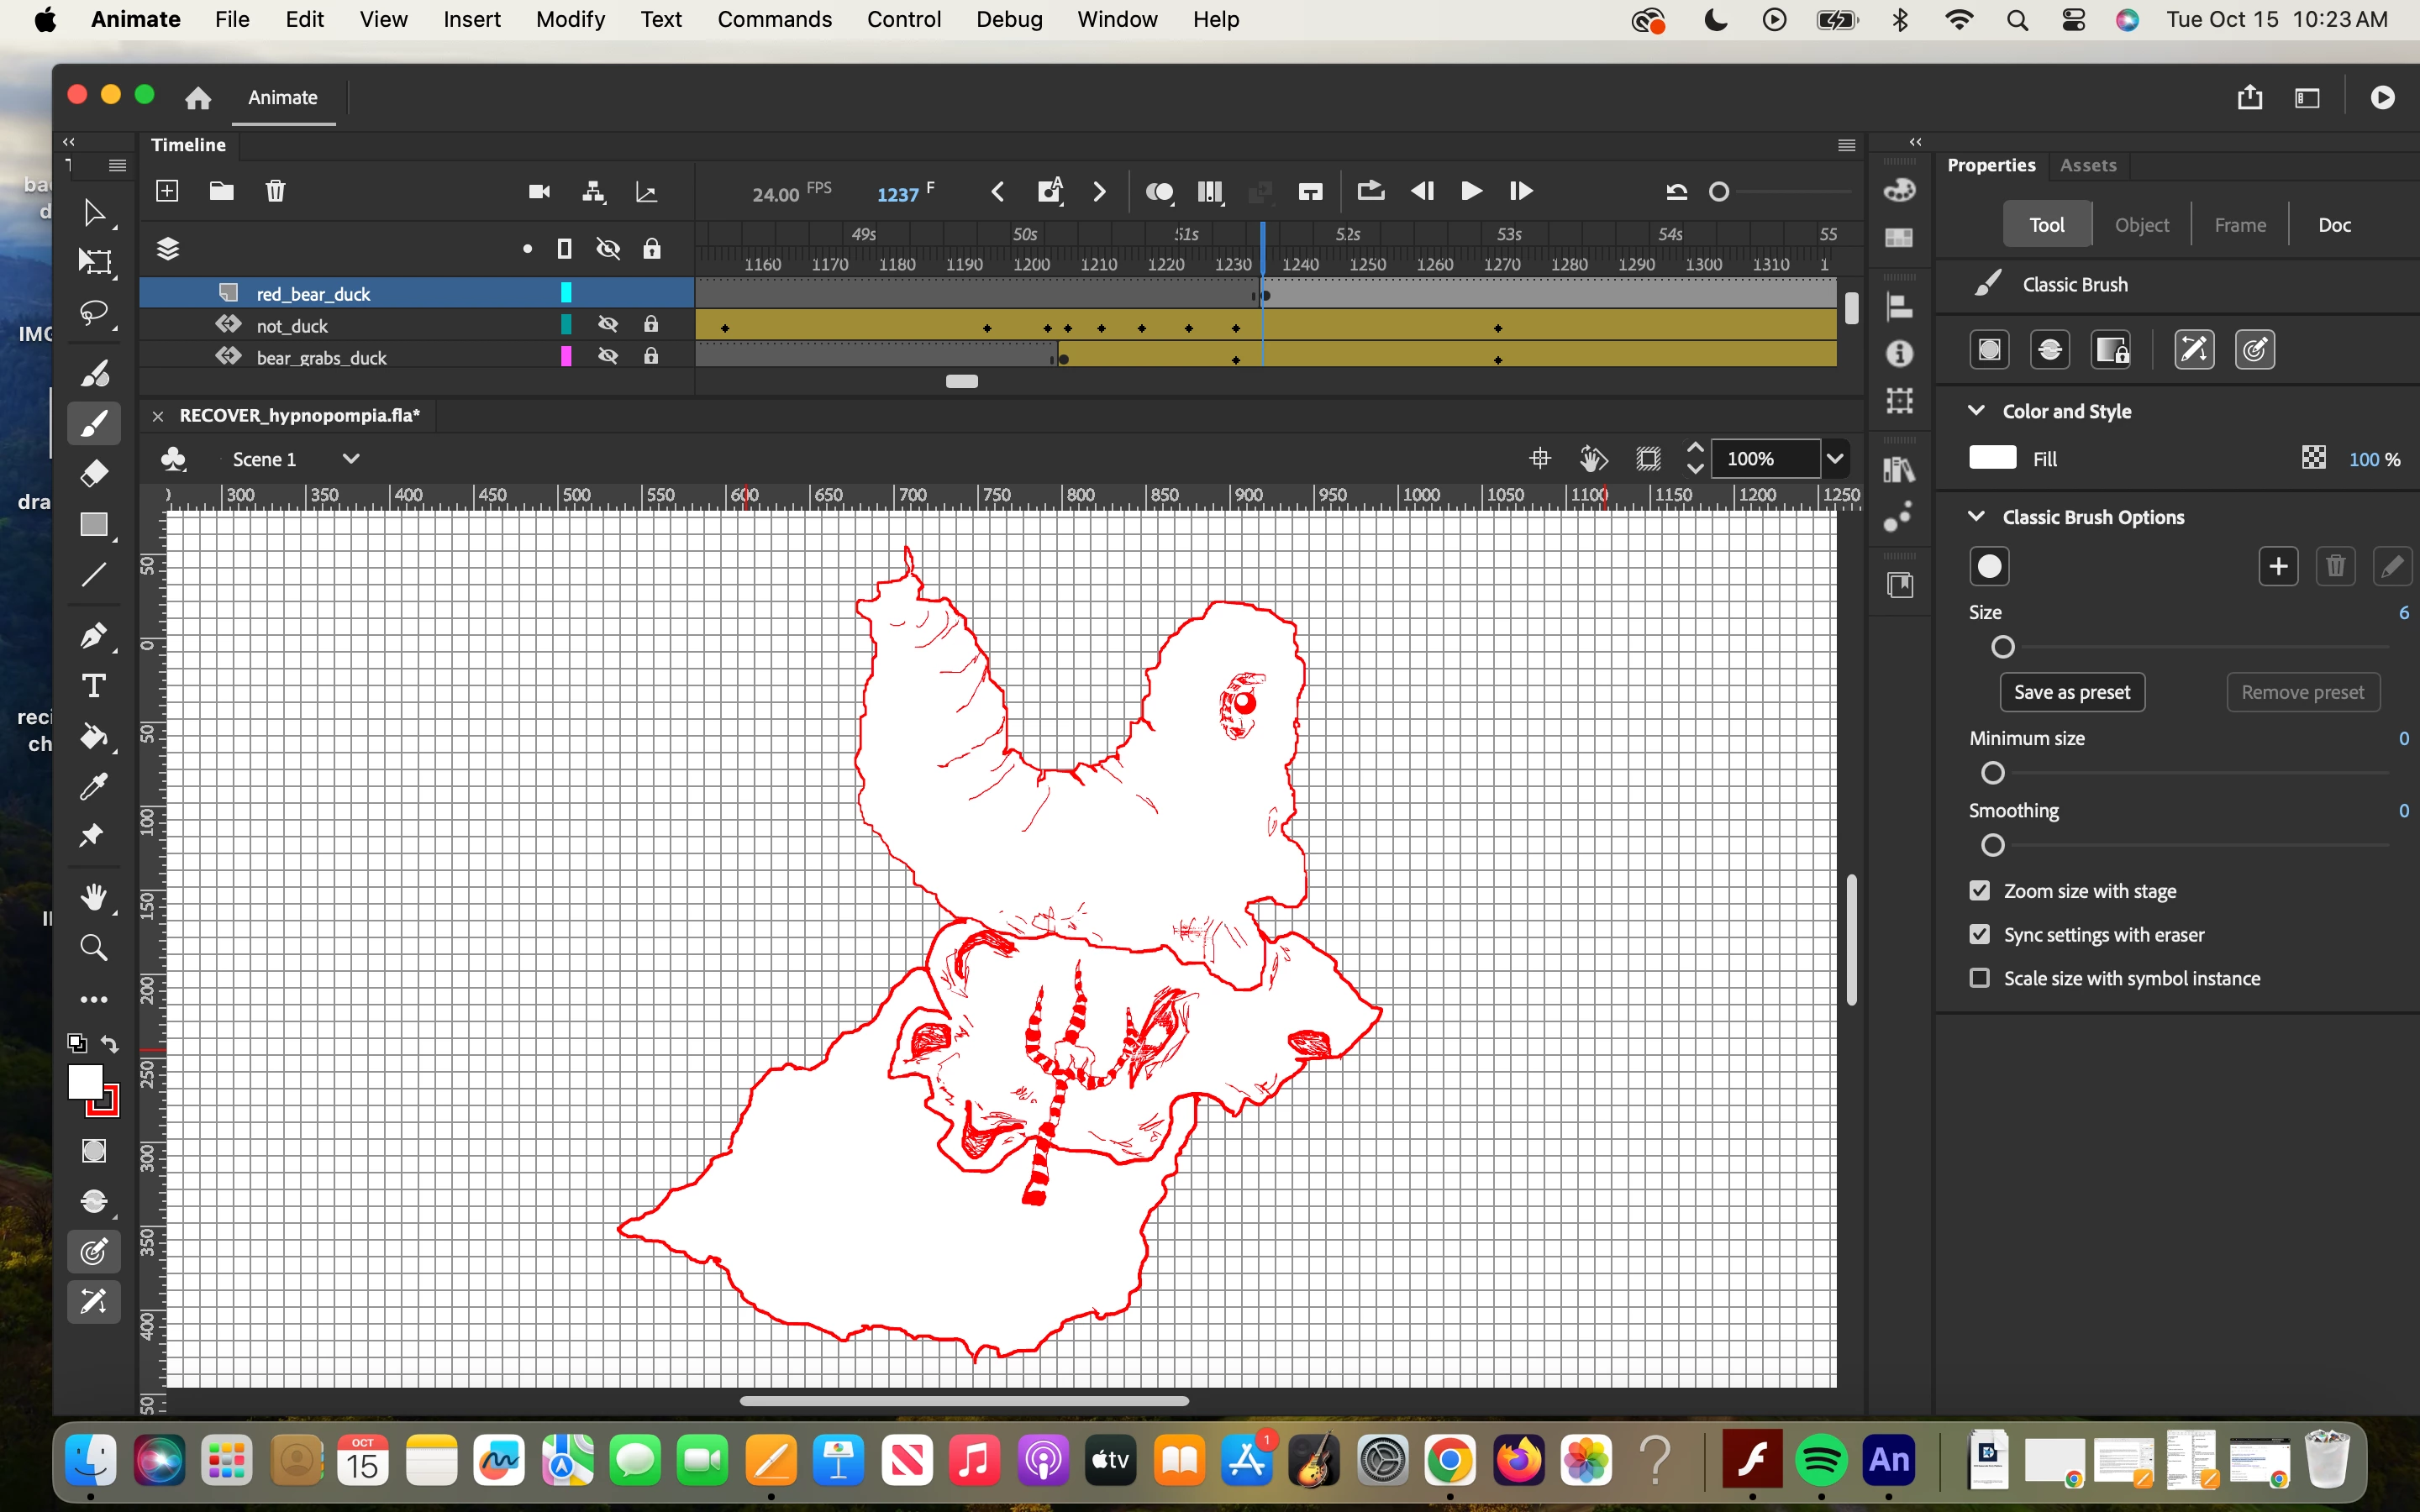
Task: Click the onion skin icon
Action: 1159,192
